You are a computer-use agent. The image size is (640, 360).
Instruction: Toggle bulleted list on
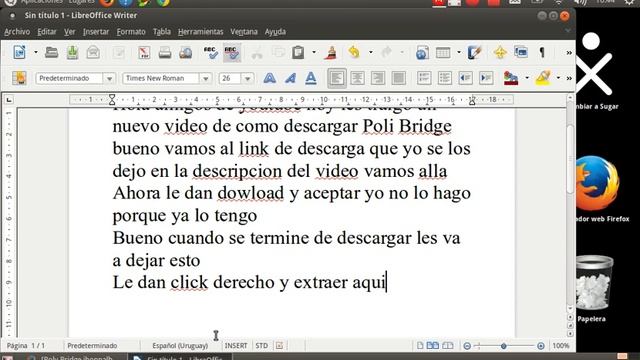point(444,78)
